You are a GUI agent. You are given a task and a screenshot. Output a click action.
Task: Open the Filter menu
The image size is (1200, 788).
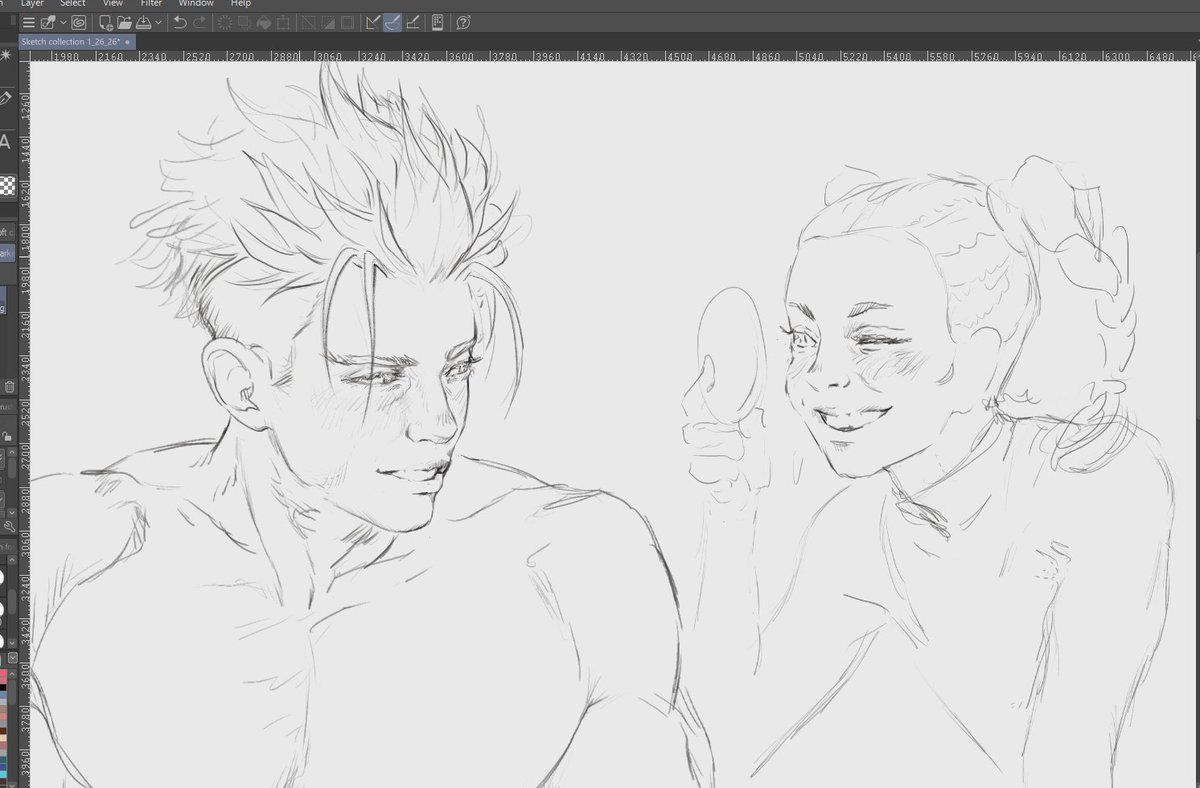151,4
